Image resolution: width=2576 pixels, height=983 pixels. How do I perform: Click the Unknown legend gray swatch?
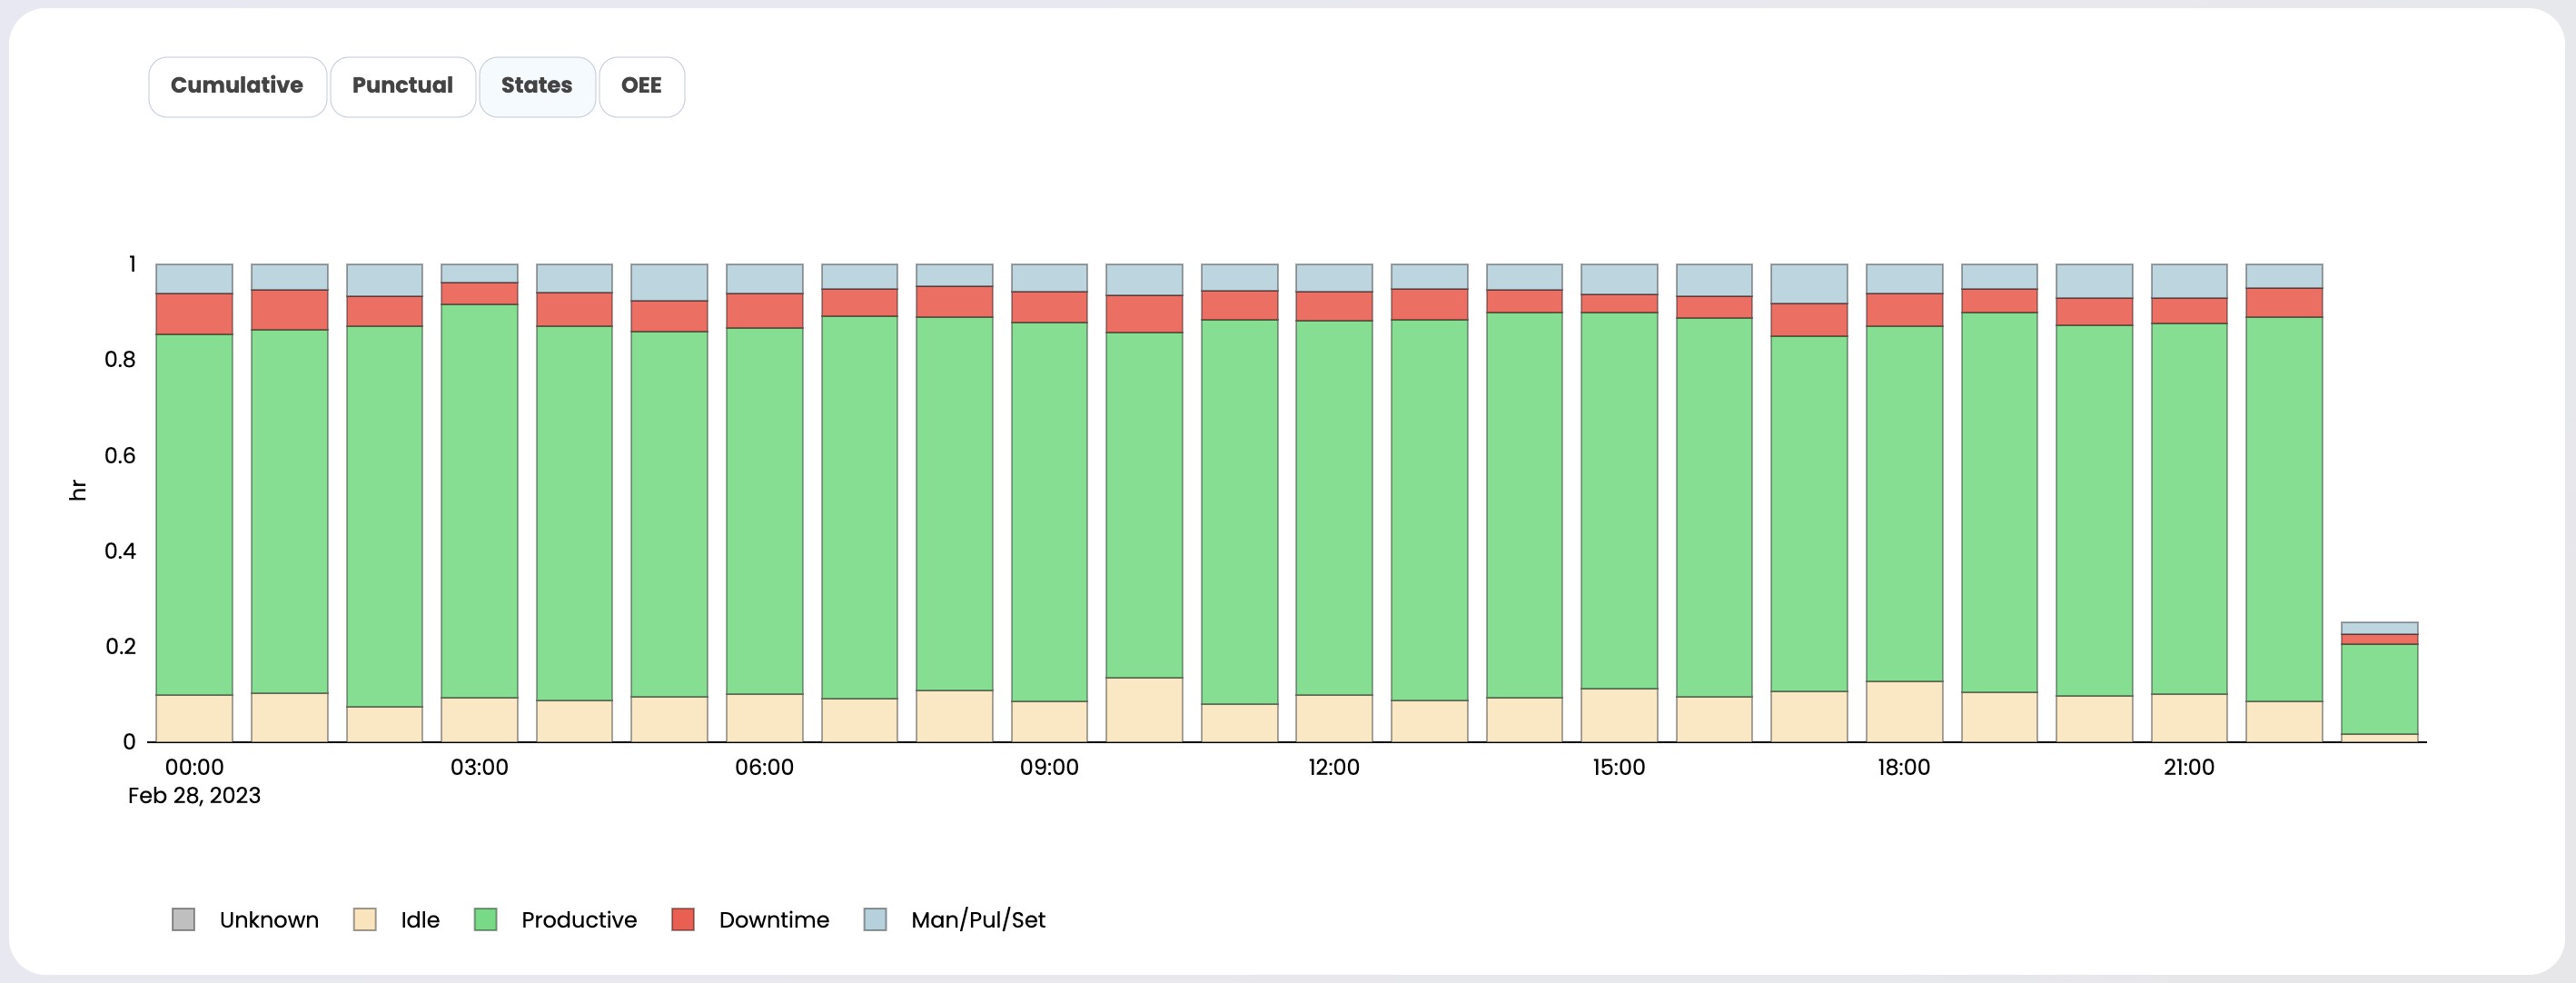pos(183,919)
